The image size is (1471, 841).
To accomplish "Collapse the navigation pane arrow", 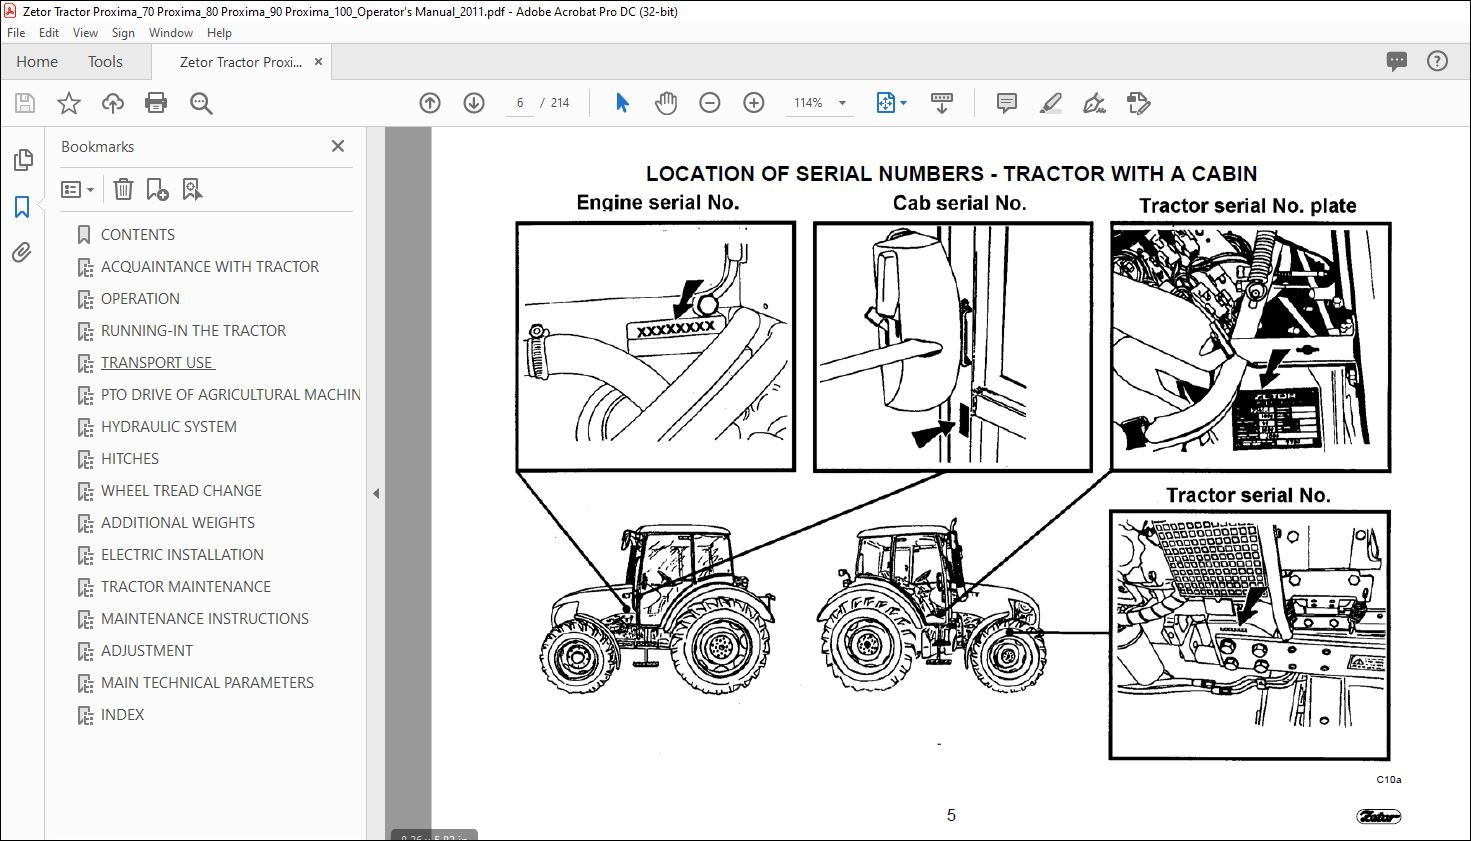I will click(x=376, y=493).
